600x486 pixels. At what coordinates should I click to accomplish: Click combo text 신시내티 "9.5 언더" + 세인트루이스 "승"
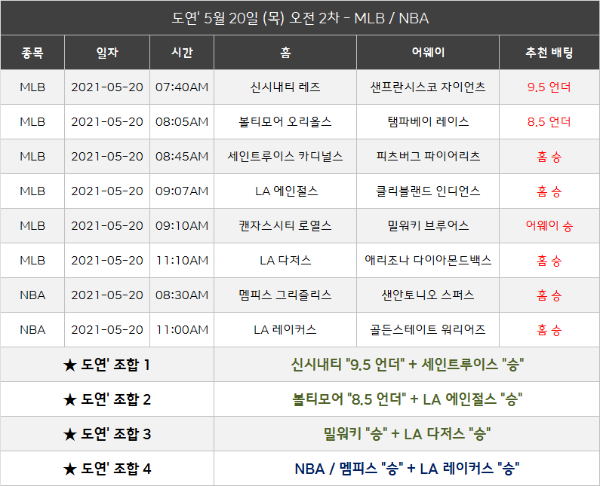407,364
